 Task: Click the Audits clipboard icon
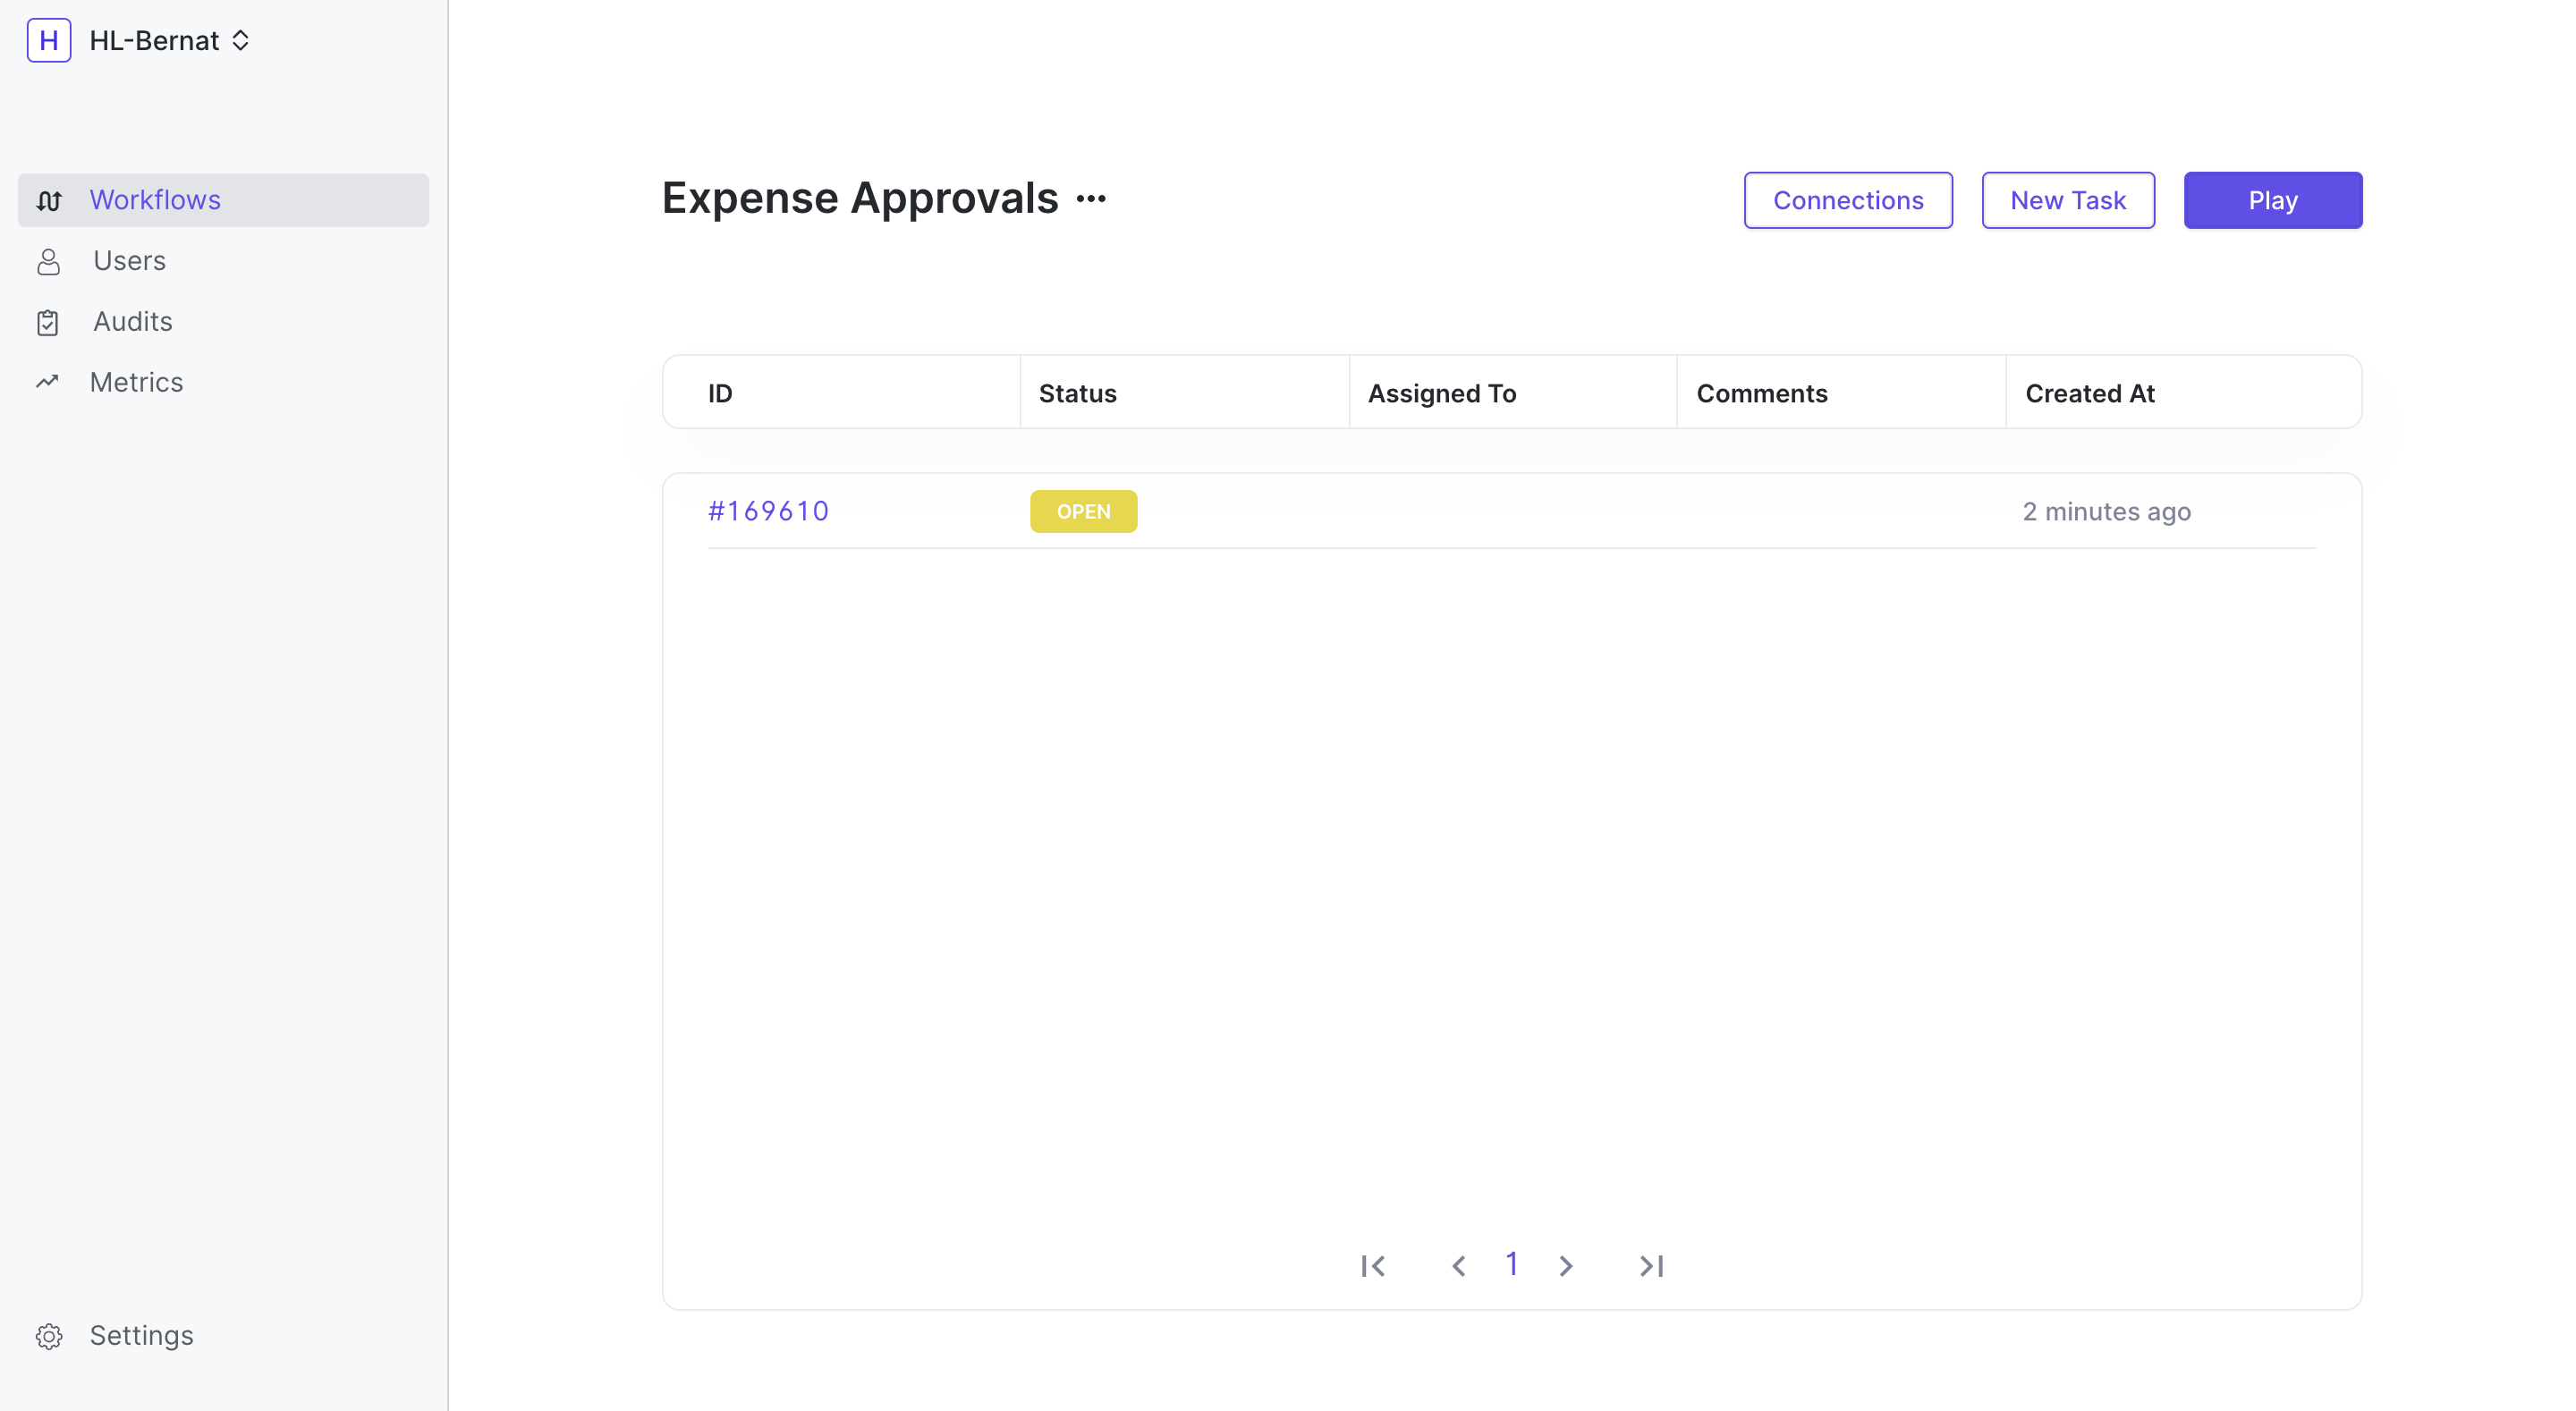coord(48,323)
